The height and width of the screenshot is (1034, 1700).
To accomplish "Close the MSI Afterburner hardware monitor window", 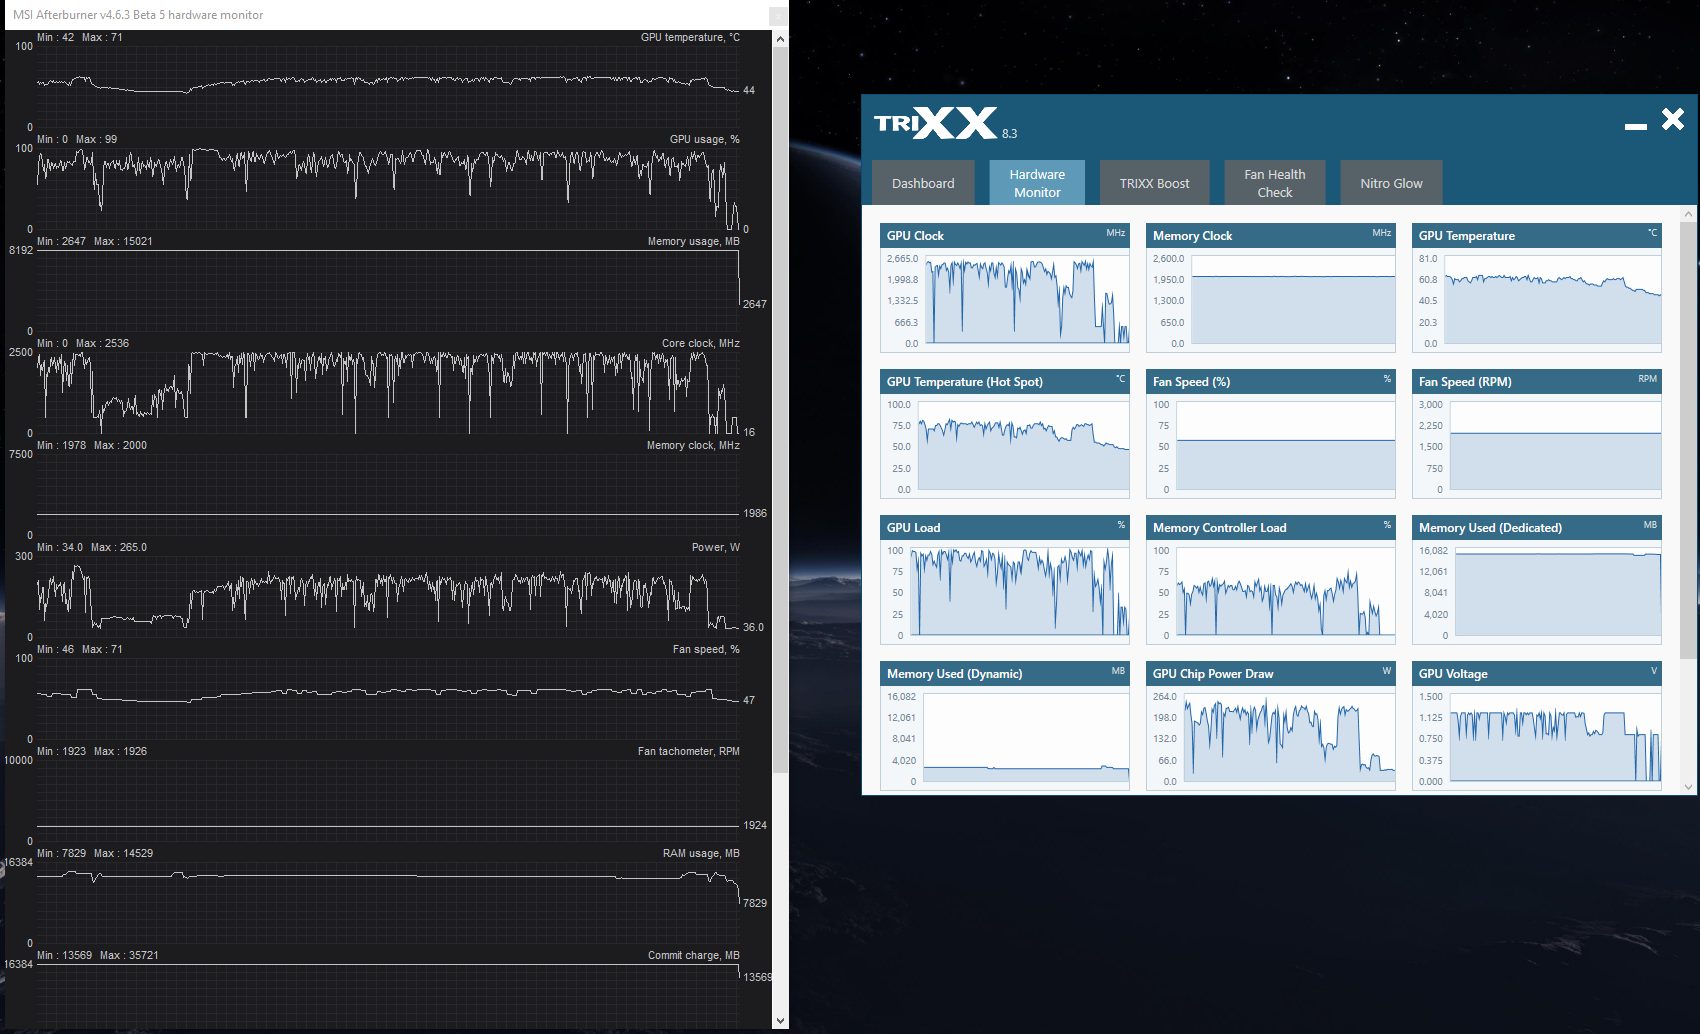I will point(777,15).
